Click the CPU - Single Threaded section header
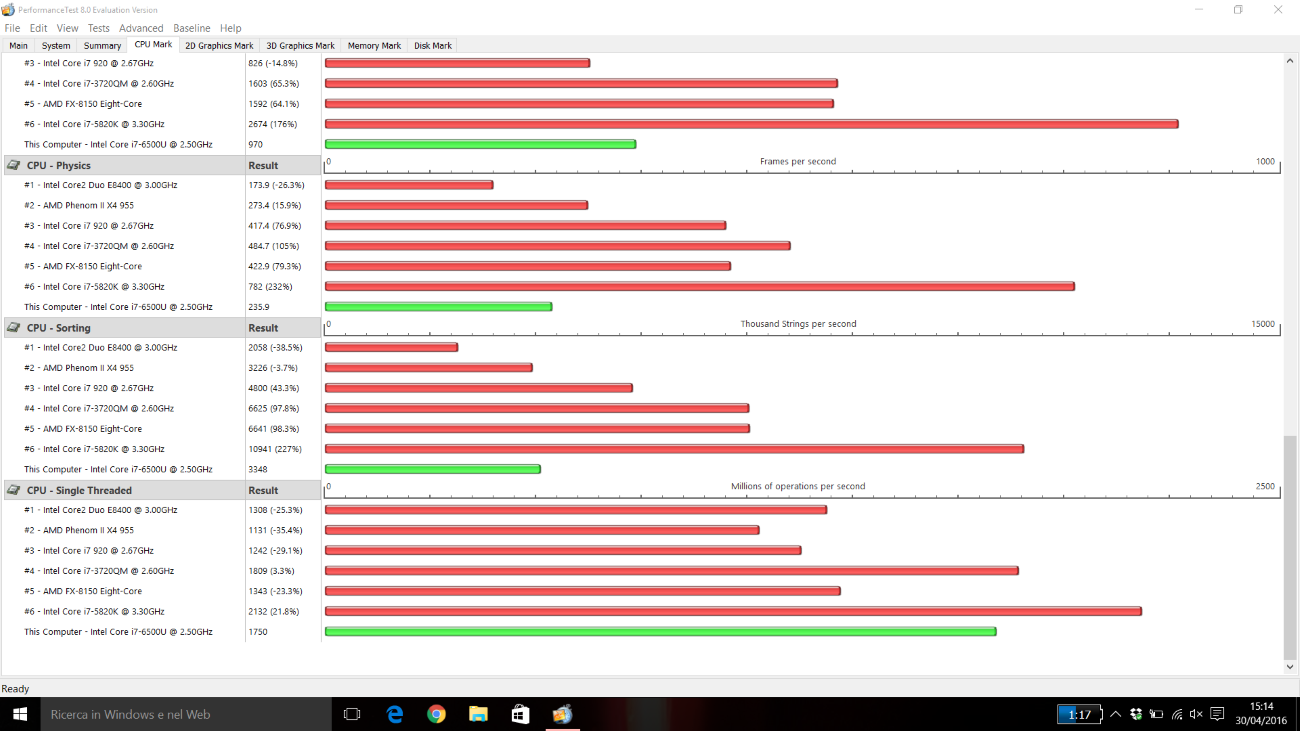This screenshot has width=1300, height=731. 124,490
